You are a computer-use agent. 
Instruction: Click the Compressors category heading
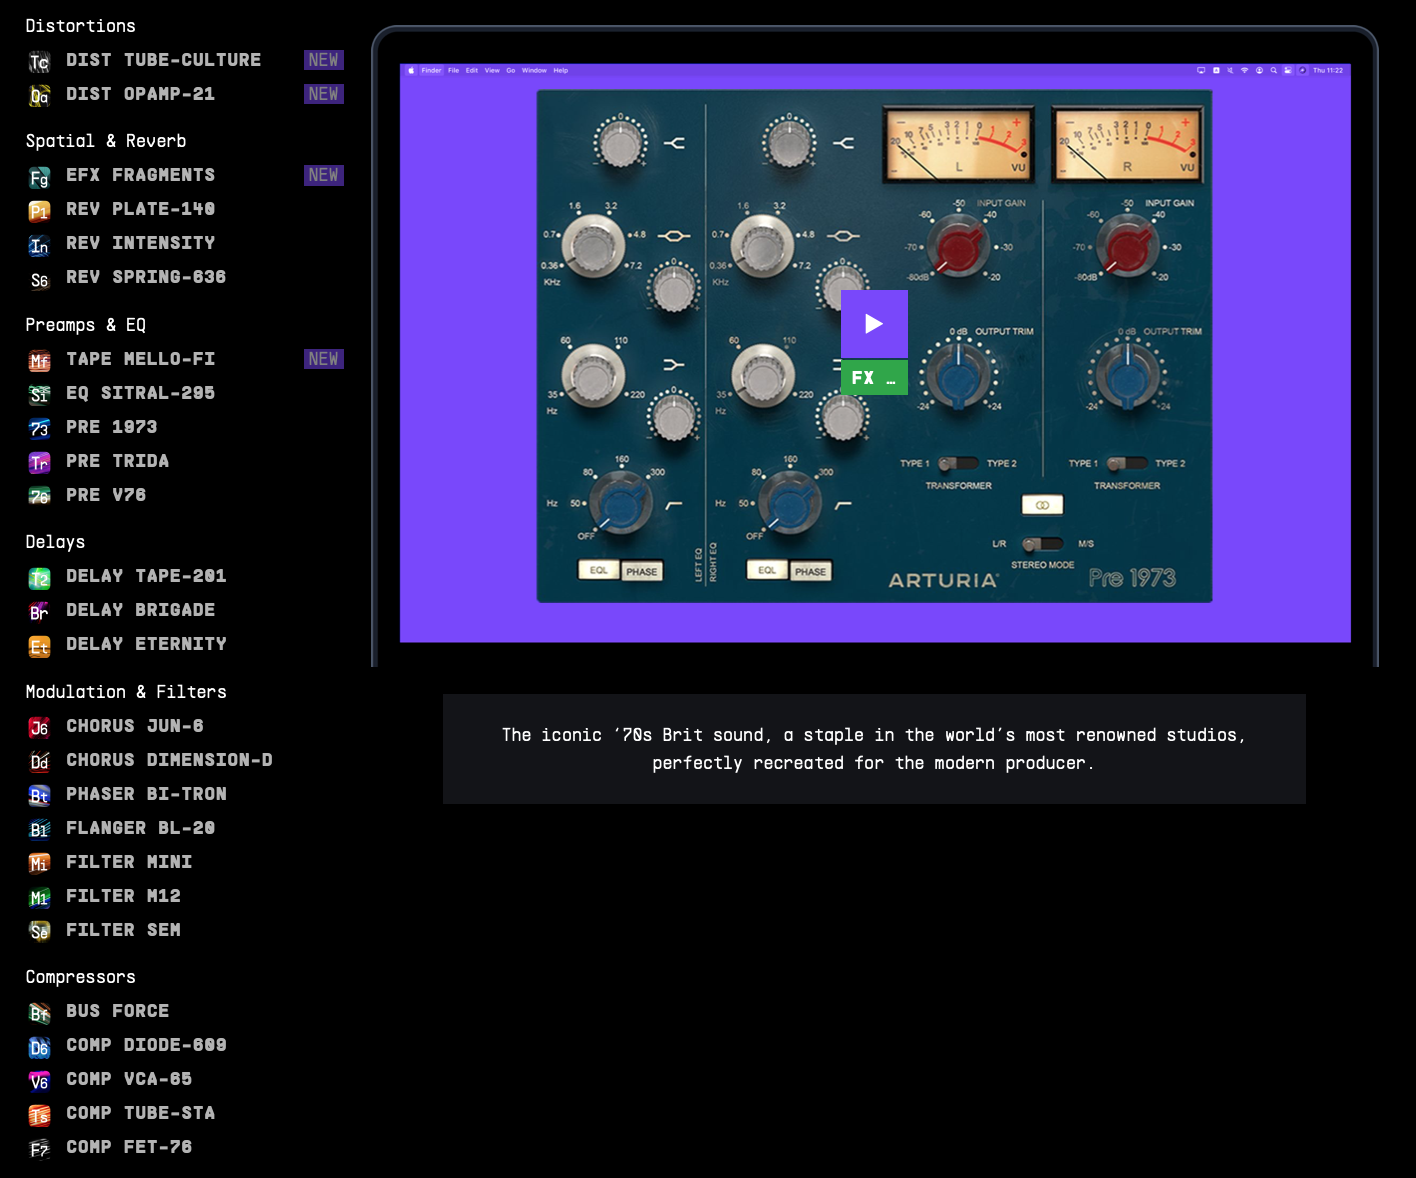pyautogui.click(x=80, y=977)
